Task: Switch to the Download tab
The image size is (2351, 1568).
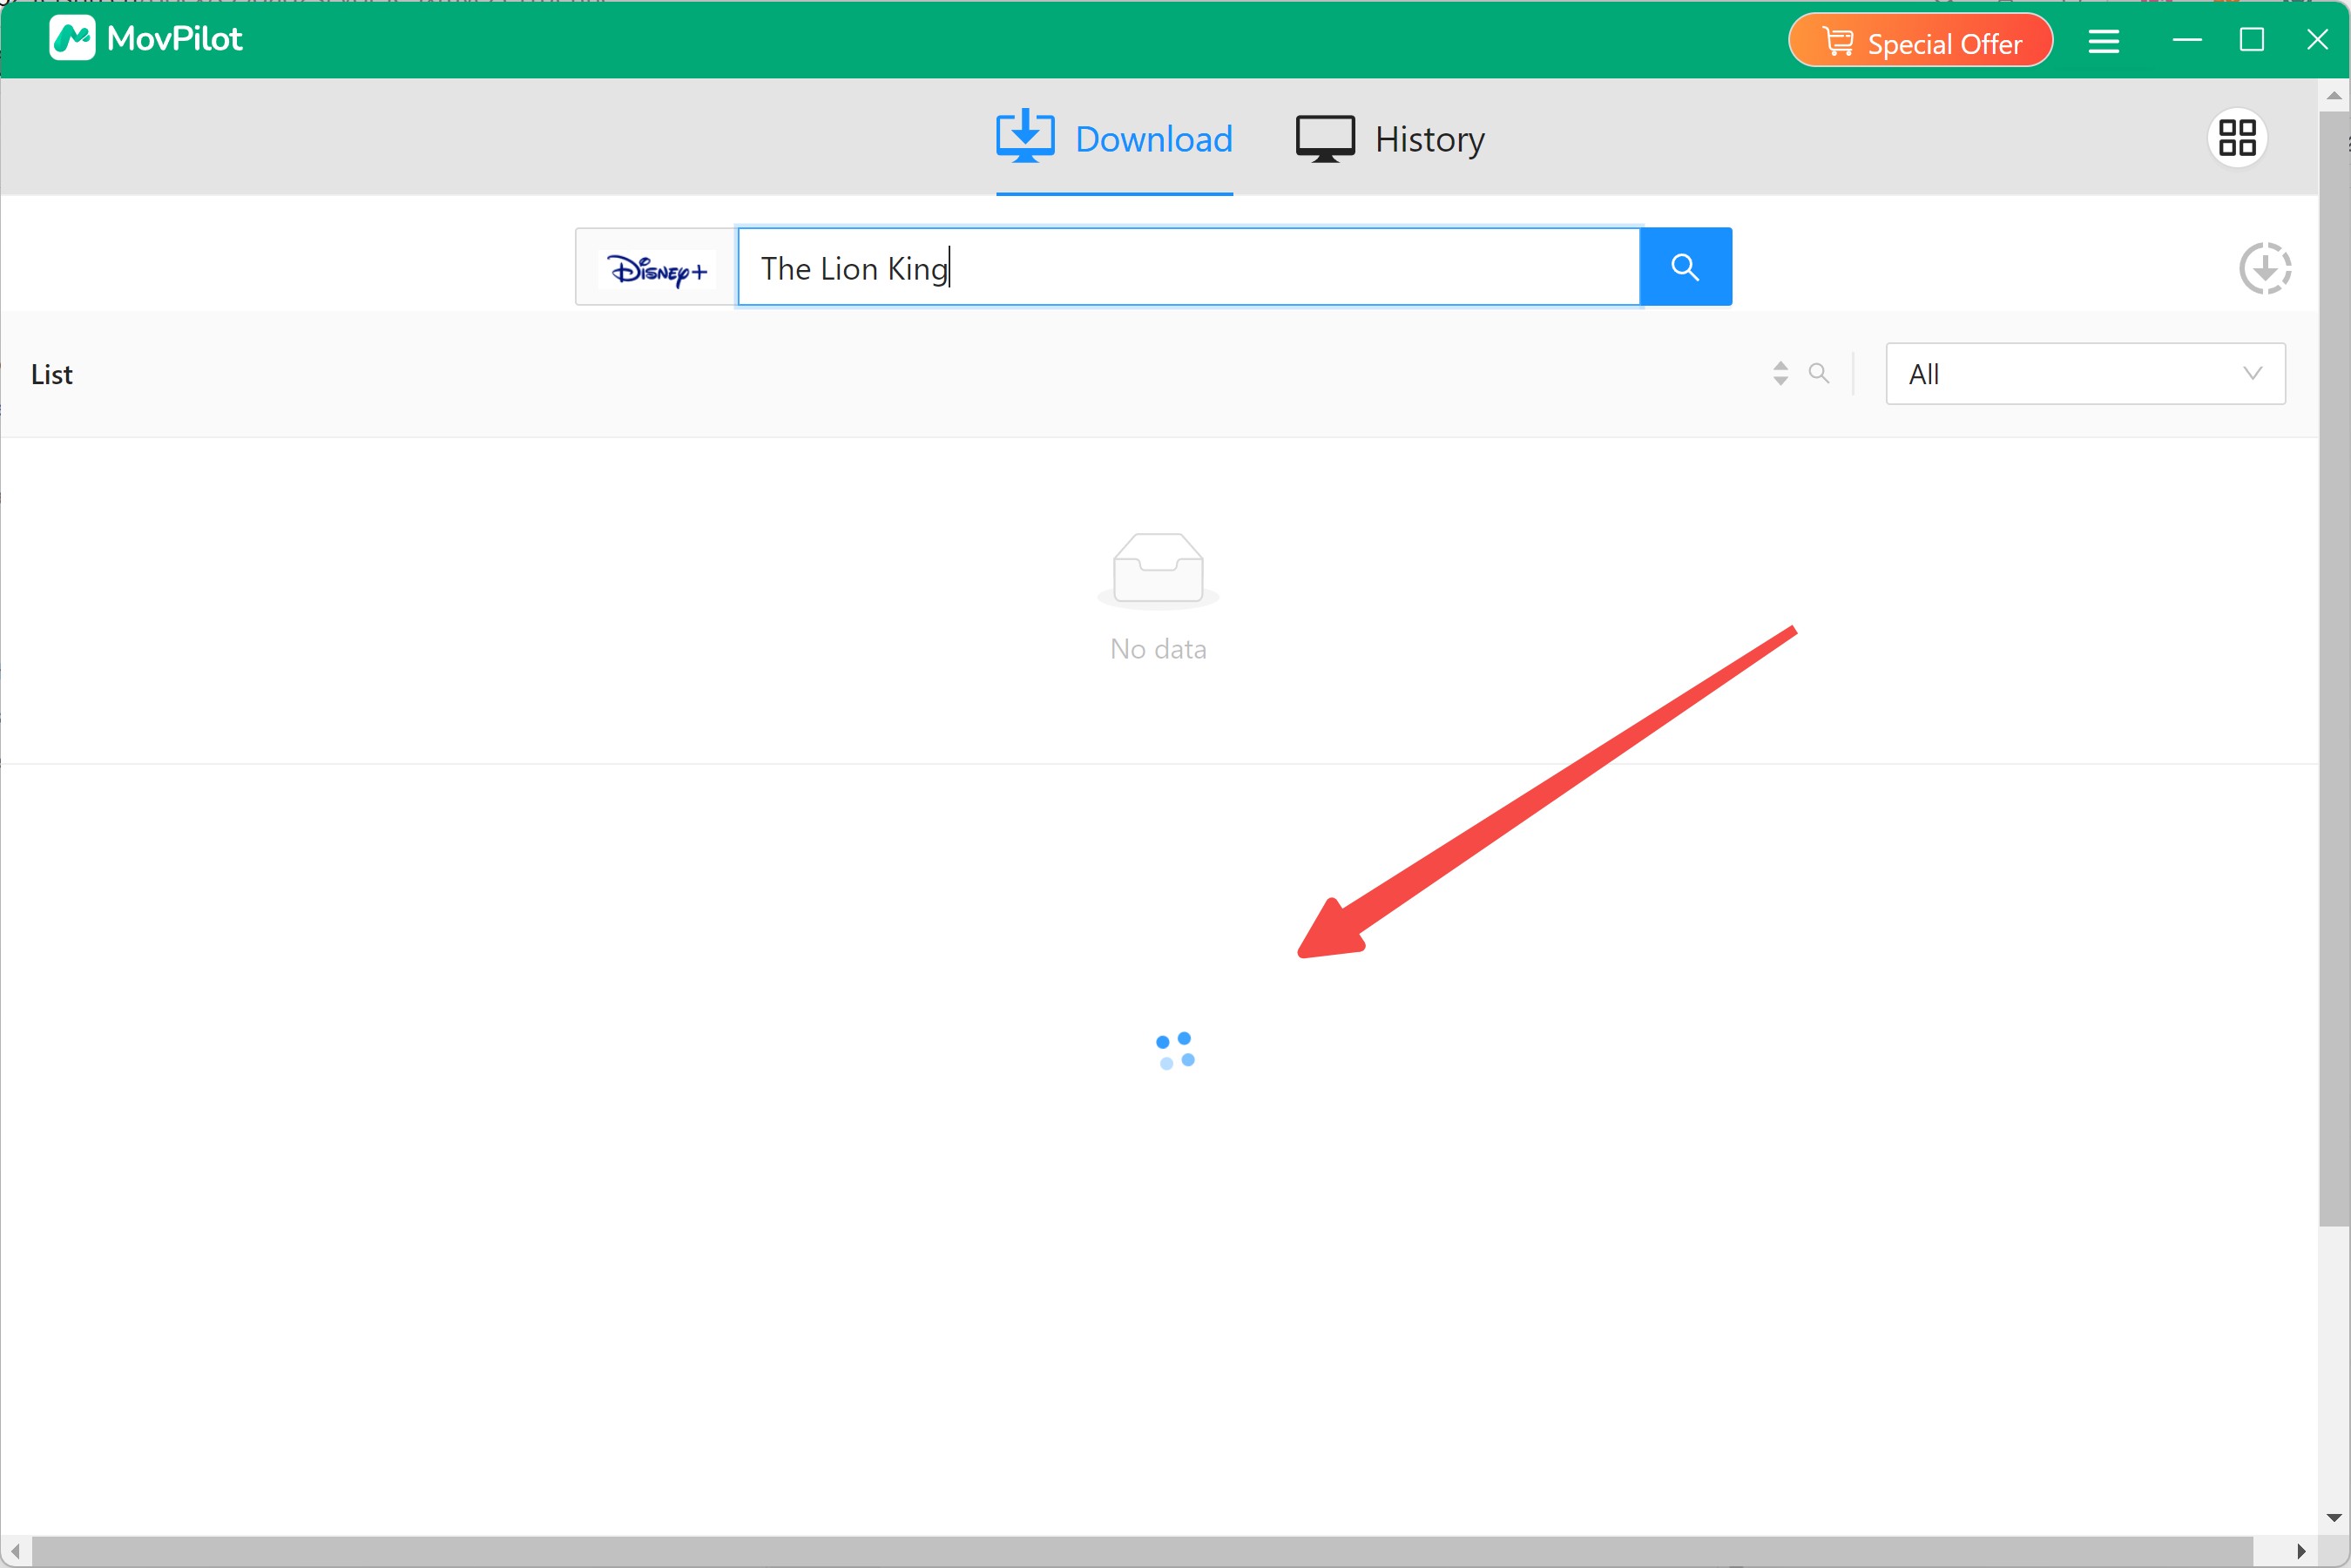Action: click(1114, 139)
